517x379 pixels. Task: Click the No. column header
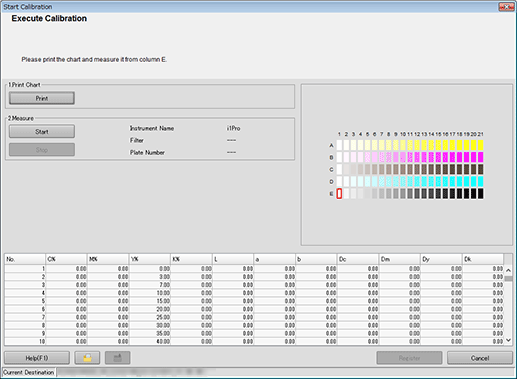click(25, 259)
